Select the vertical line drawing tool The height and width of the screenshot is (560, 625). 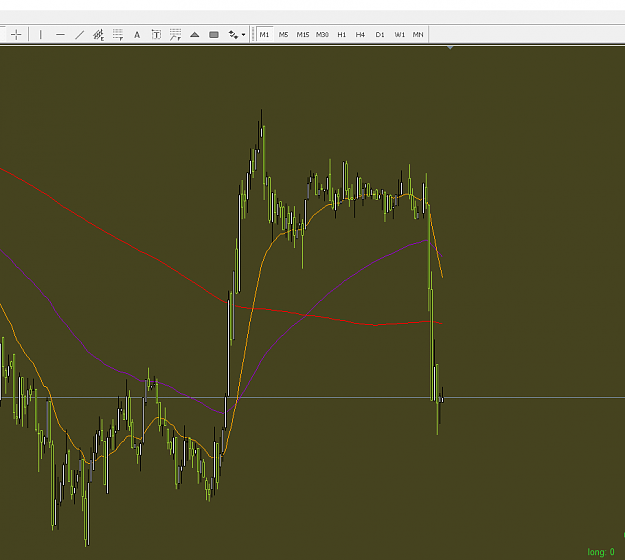[x=41, y=35]
